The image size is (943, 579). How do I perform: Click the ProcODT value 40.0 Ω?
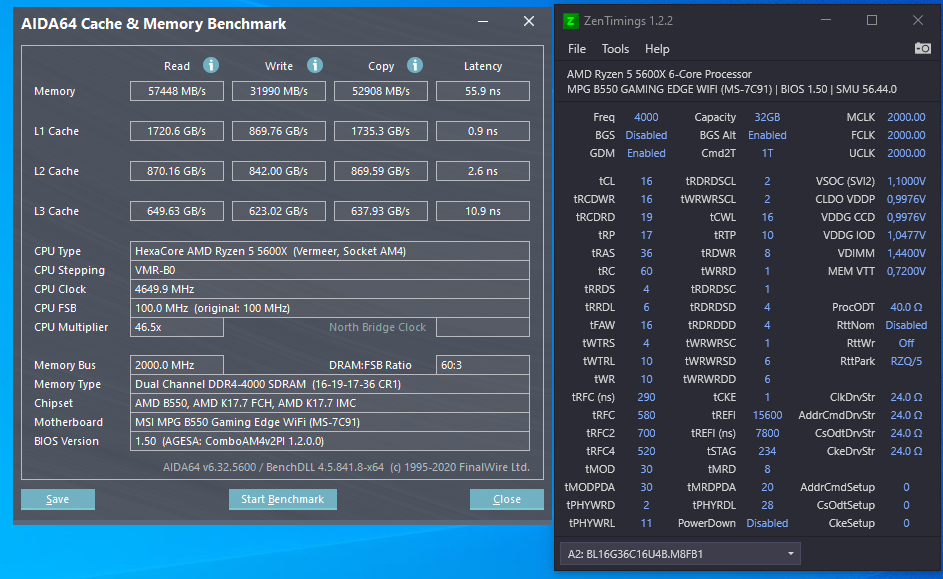coord(906,307)
